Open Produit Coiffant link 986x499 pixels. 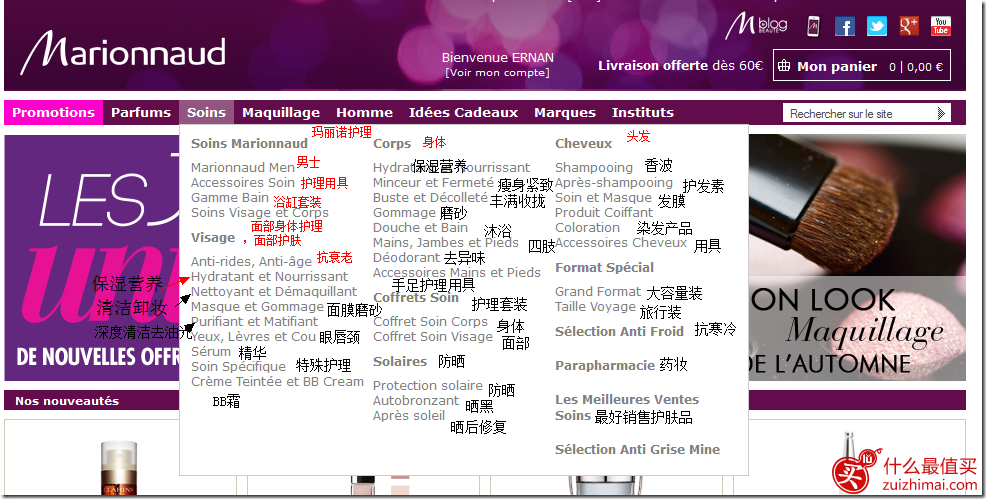pos(604,213)
